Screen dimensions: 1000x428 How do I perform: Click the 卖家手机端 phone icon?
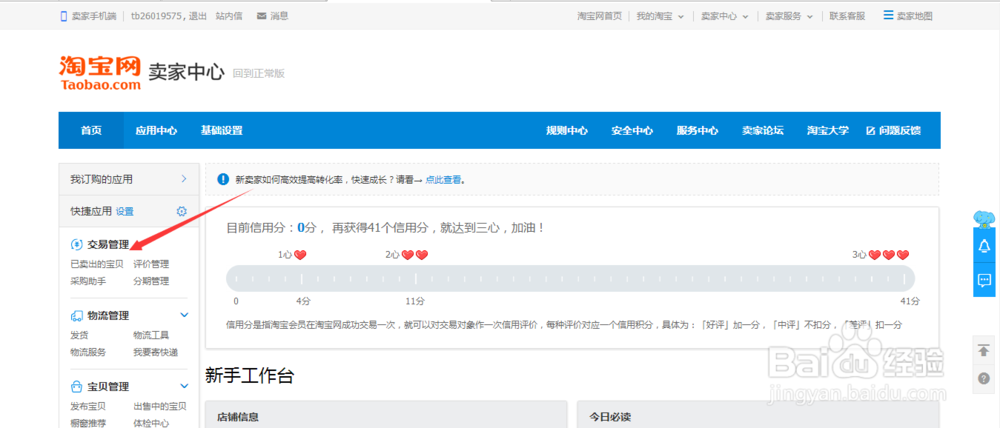(63, 17)
